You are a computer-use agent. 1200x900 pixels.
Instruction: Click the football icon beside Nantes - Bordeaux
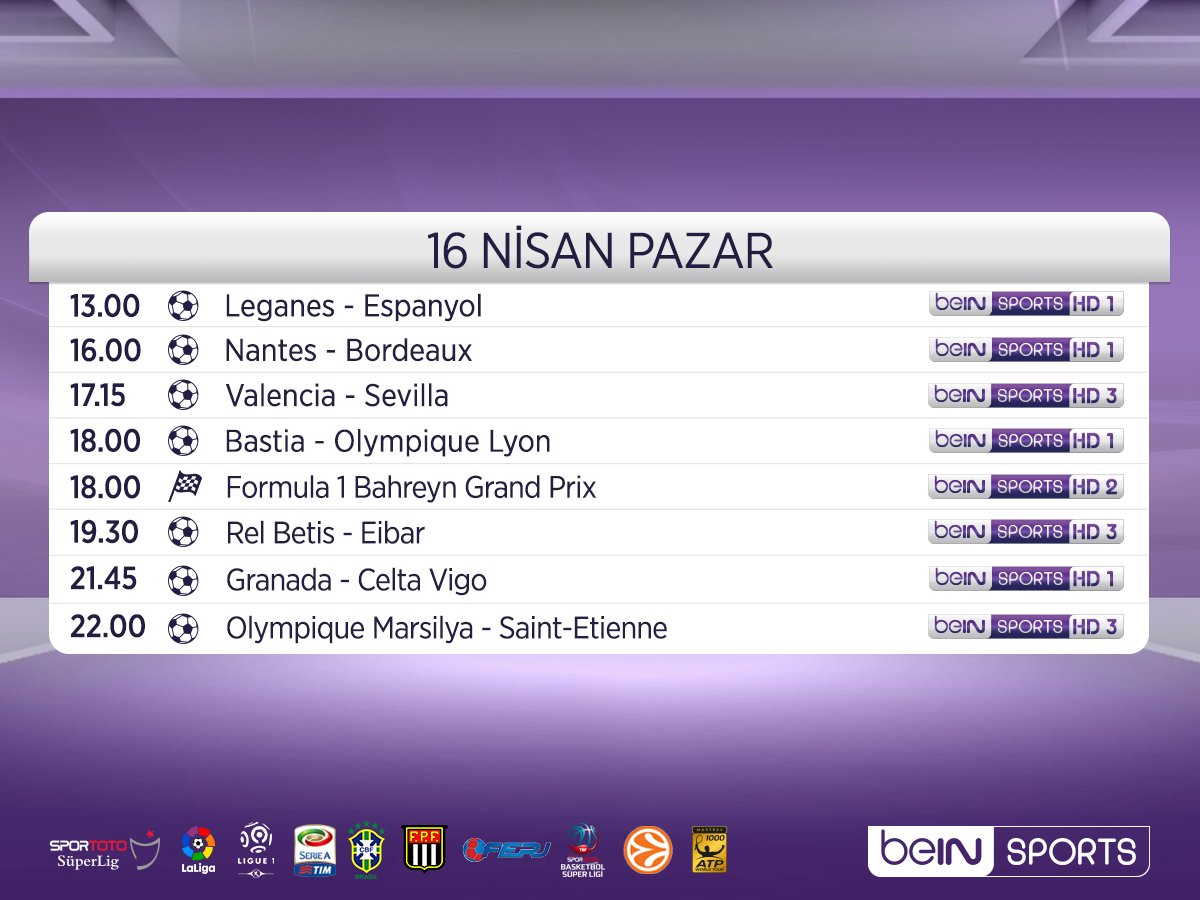click(x=183, y=350)
